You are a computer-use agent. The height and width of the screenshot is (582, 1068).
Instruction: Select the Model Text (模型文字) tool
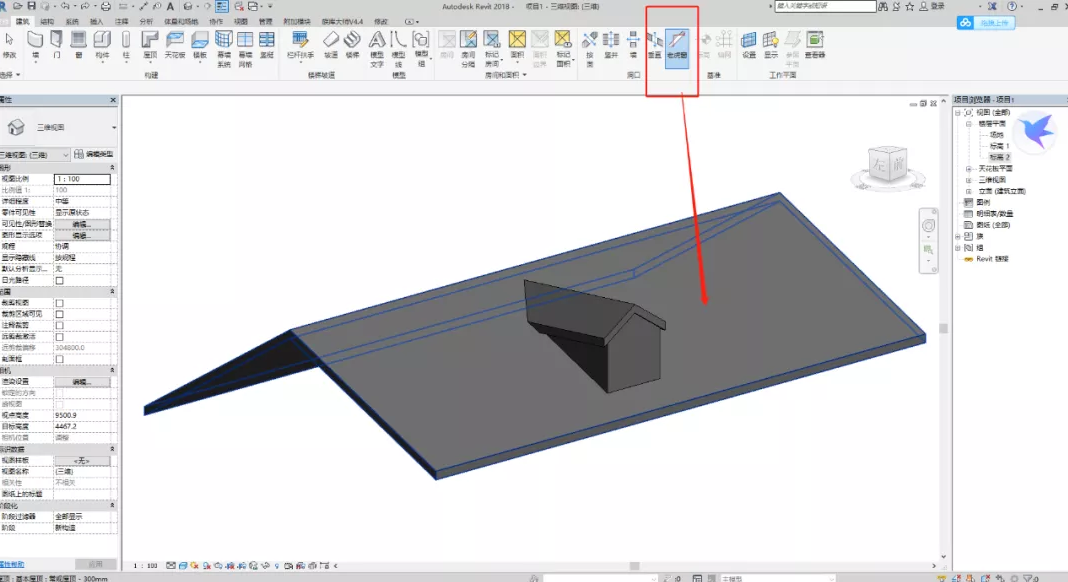377,49
